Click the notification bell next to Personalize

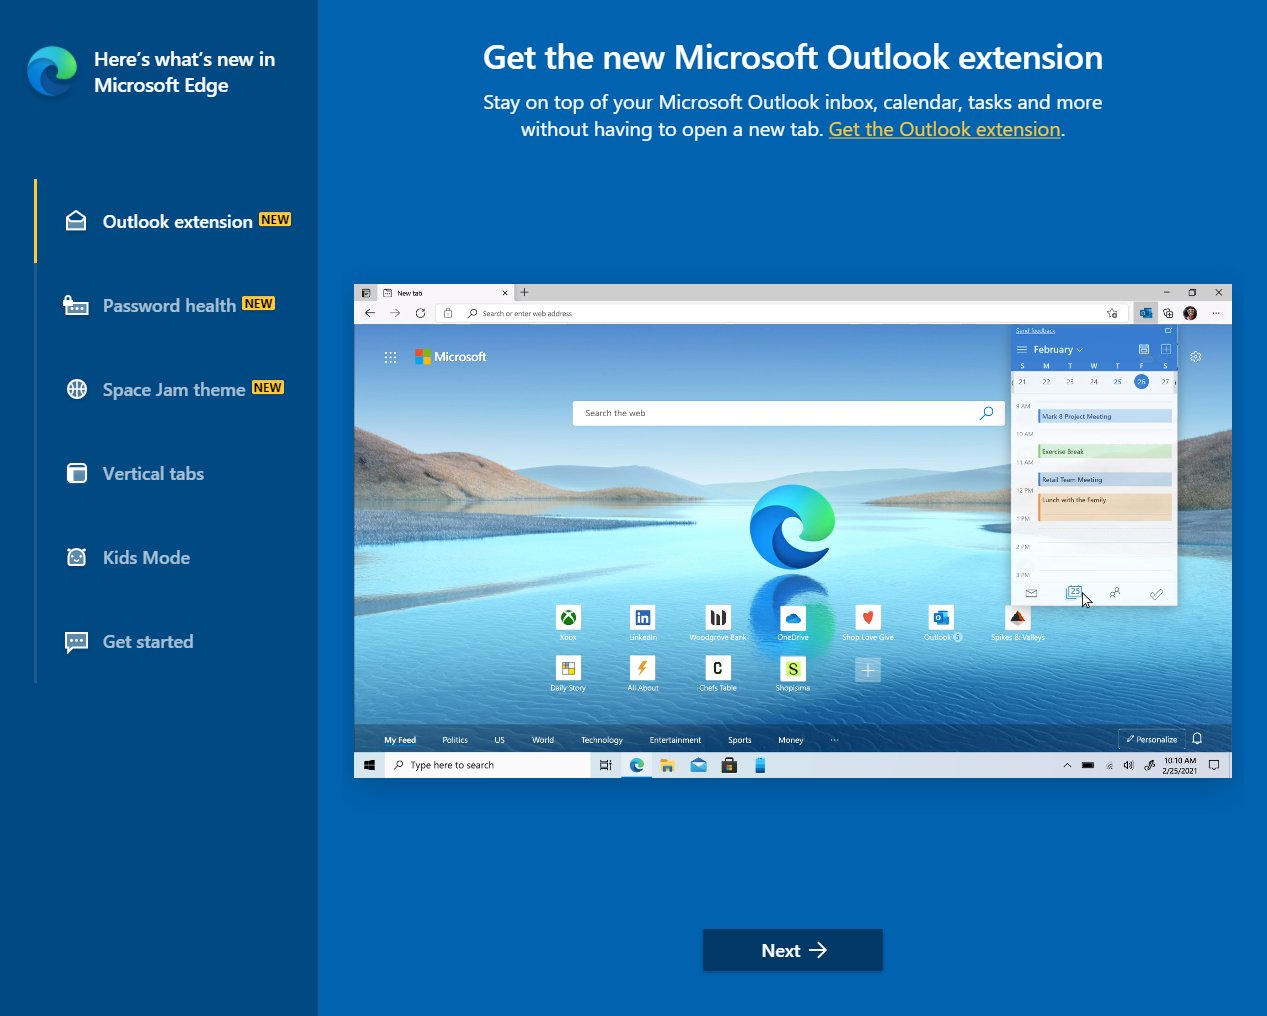[x=1197, y=739]
